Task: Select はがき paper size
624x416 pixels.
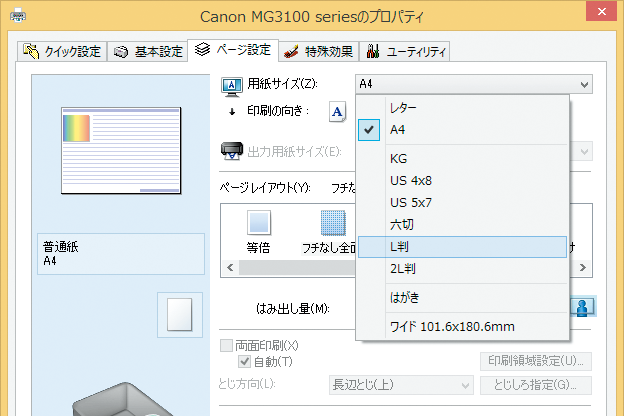Action: coord(462,297)
